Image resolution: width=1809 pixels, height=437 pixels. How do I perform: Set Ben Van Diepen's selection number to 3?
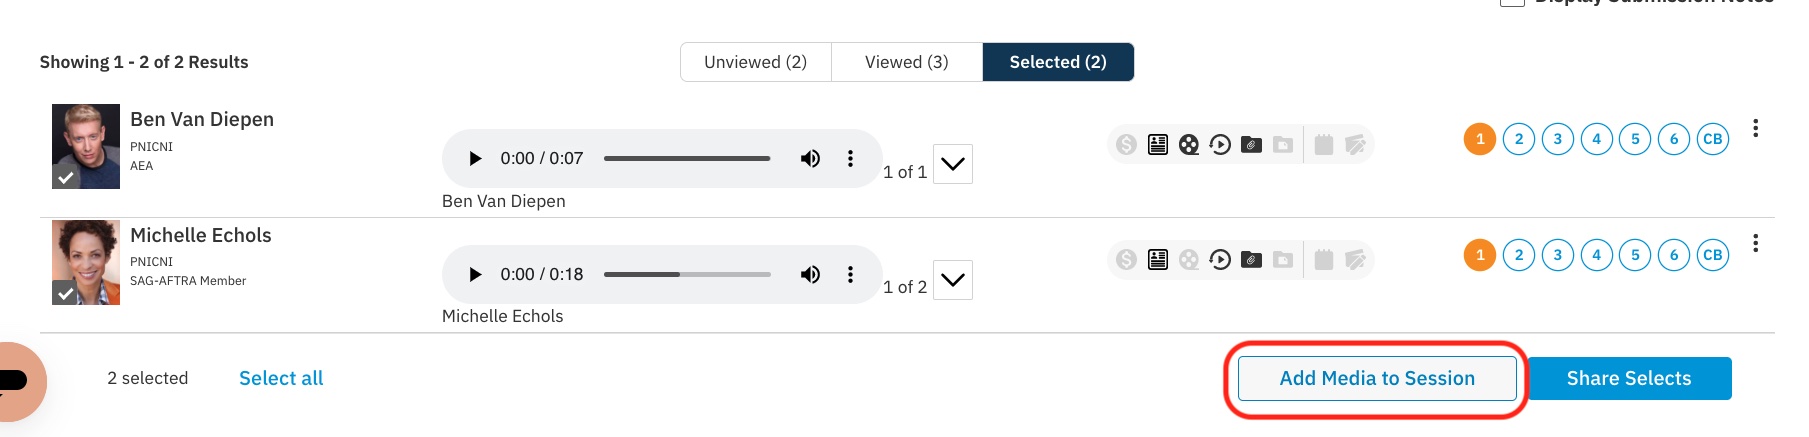[1558, 139]
